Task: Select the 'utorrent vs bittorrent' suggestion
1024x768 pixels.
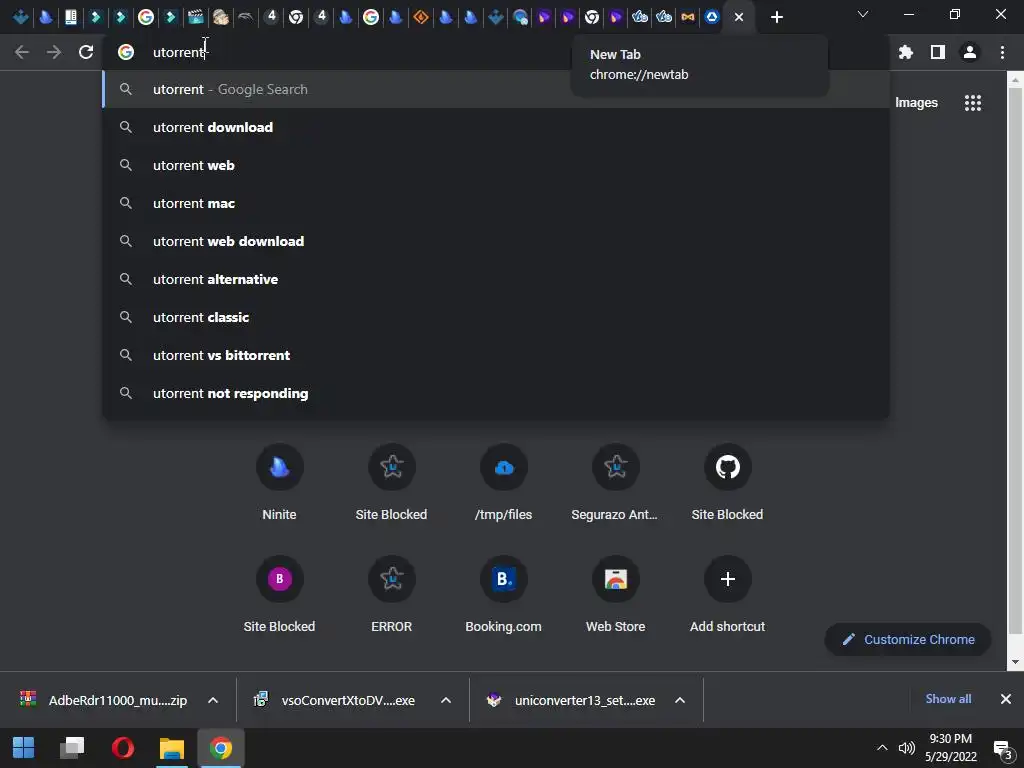Action: (496, 355)
